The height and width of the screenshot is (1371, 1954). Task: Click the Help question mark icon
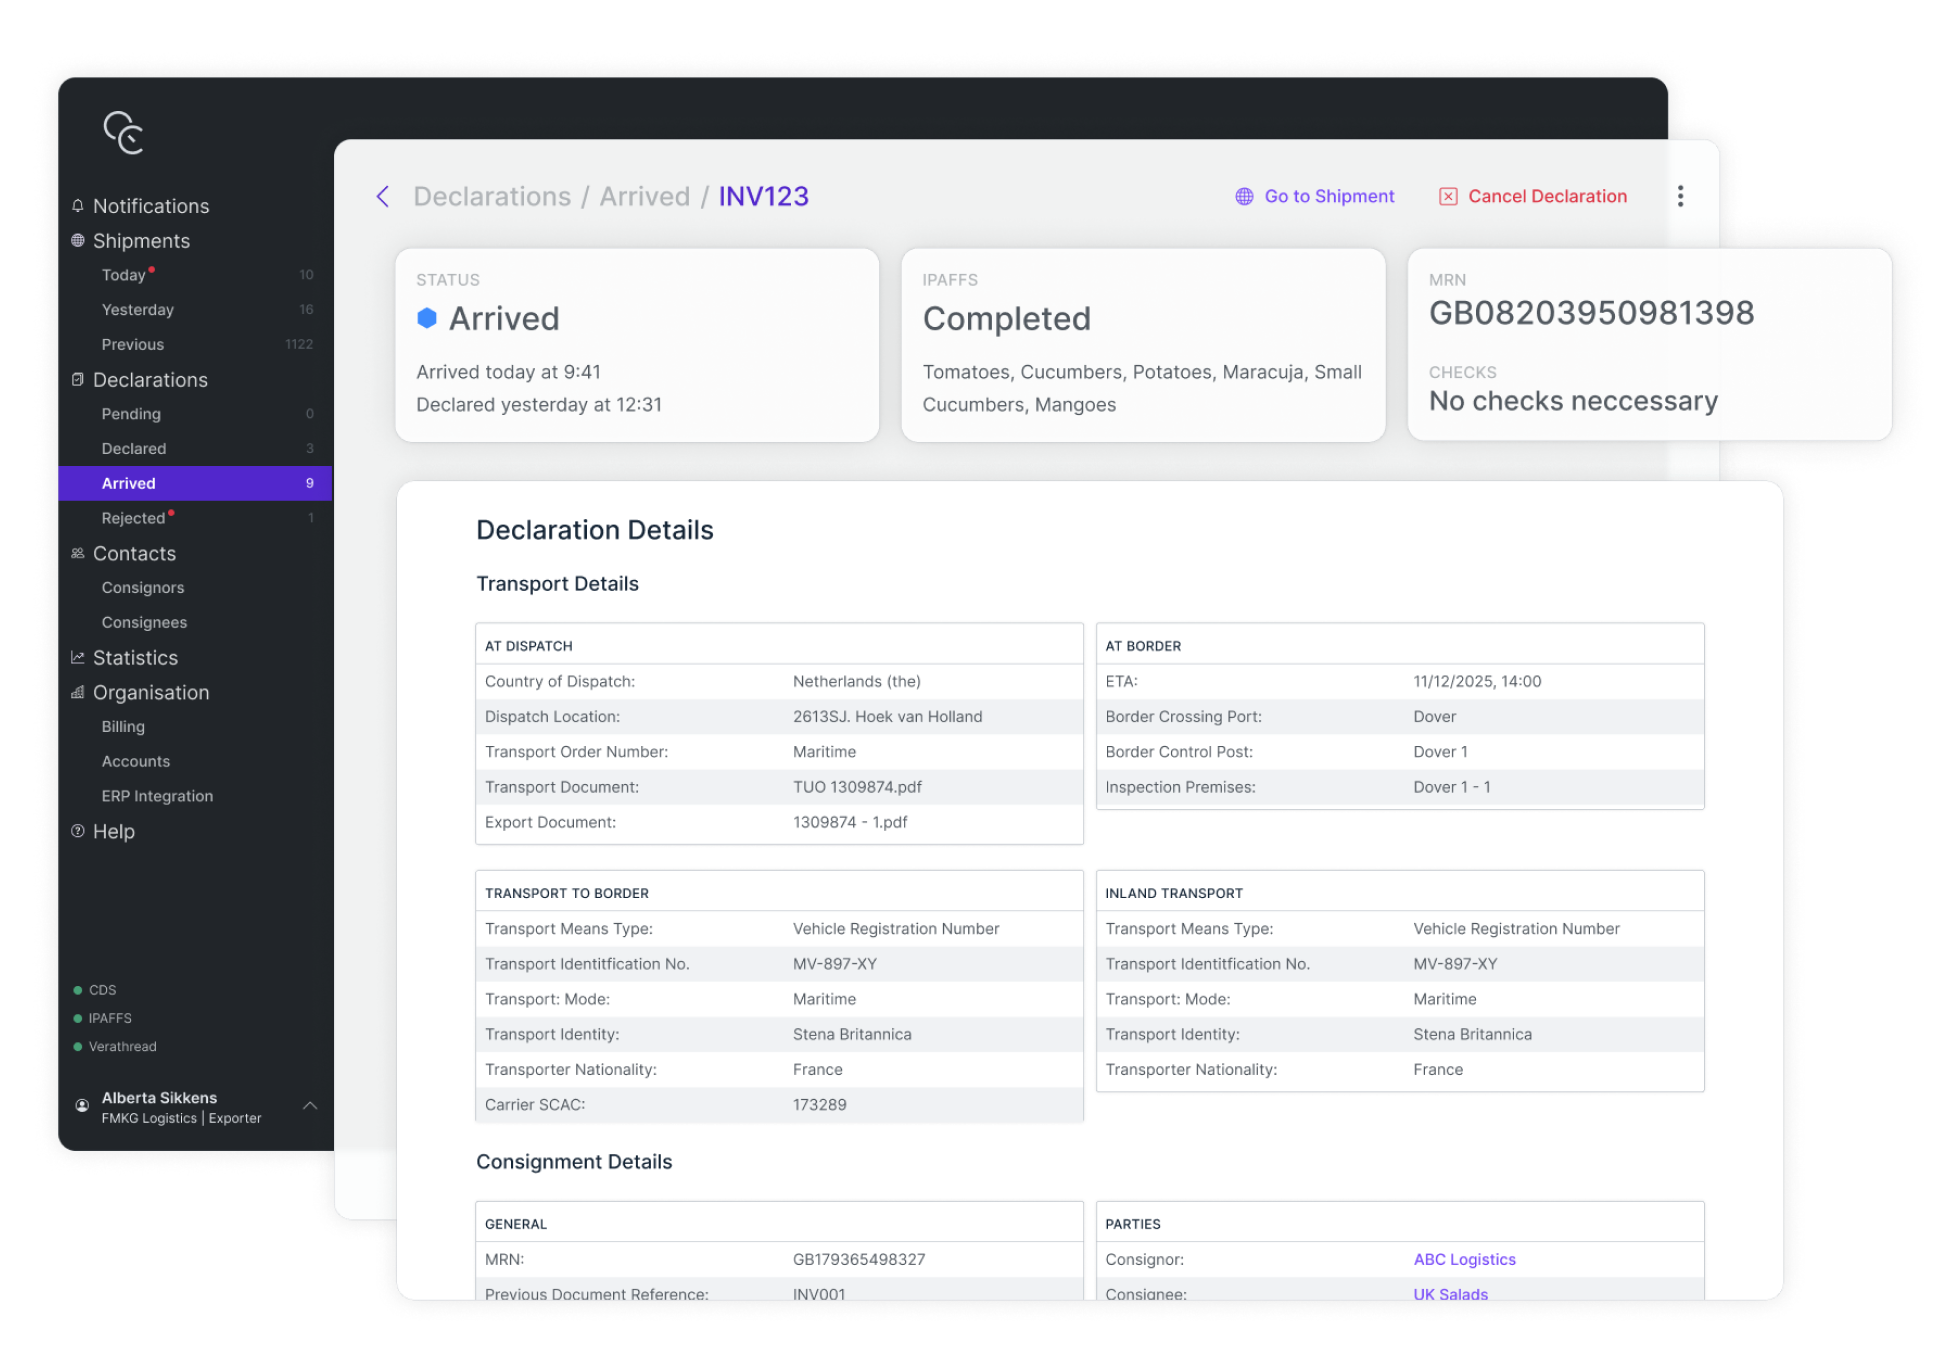click(x=78, y=832)
